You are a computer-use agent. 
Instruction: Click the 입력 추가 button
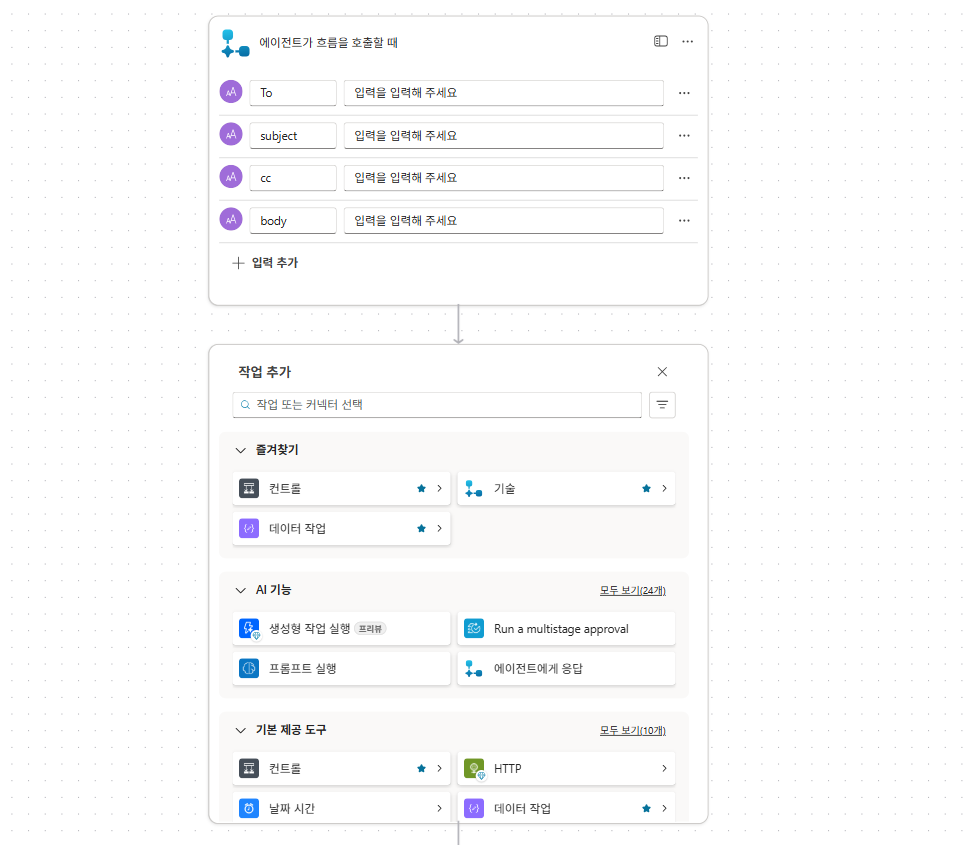coord(265,263)
